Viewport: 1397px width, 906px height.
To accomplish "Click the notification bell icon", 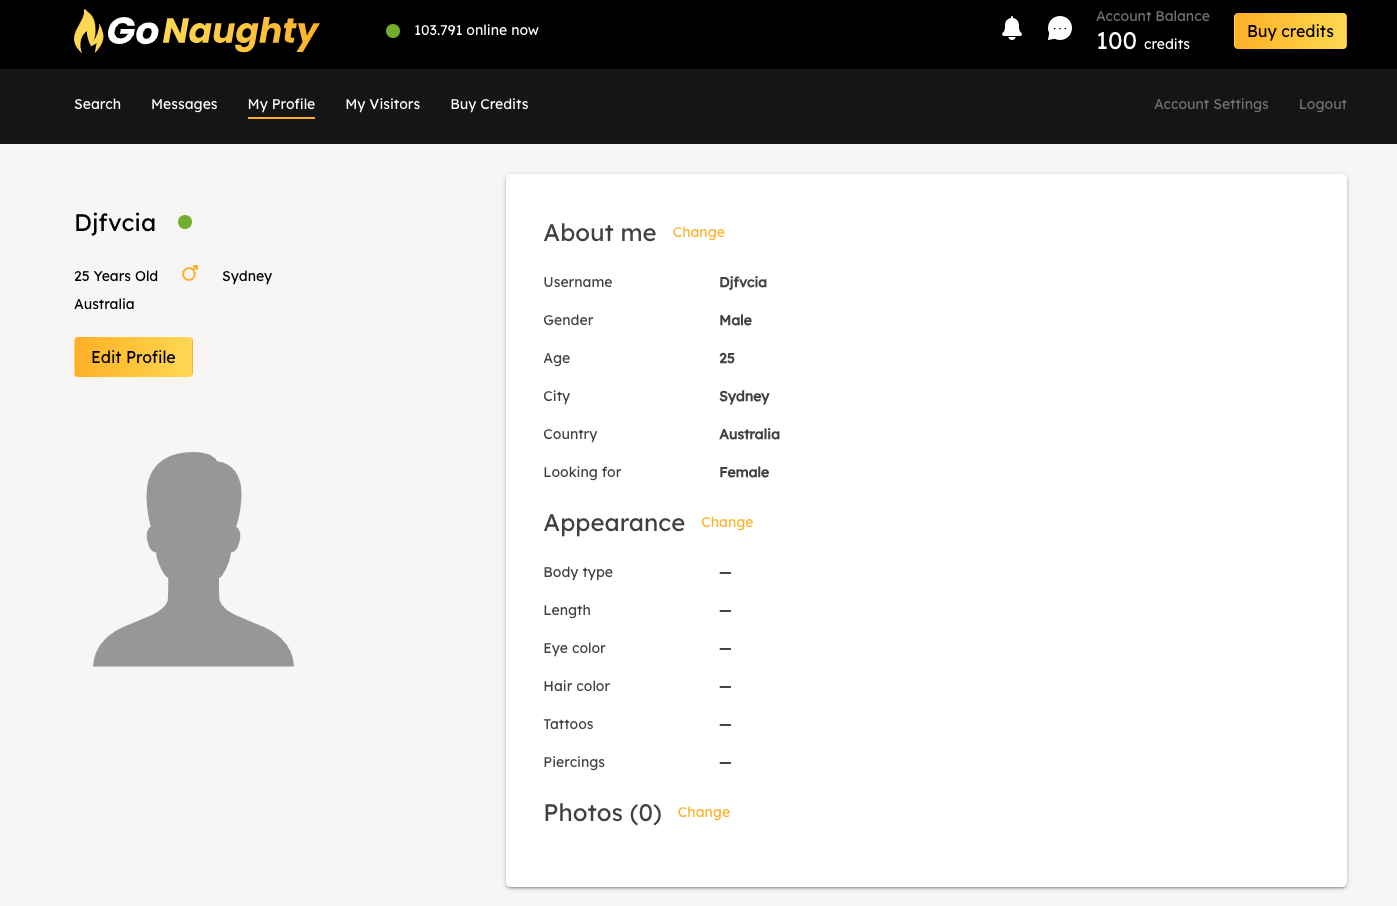I will (x=1012, y=29).
